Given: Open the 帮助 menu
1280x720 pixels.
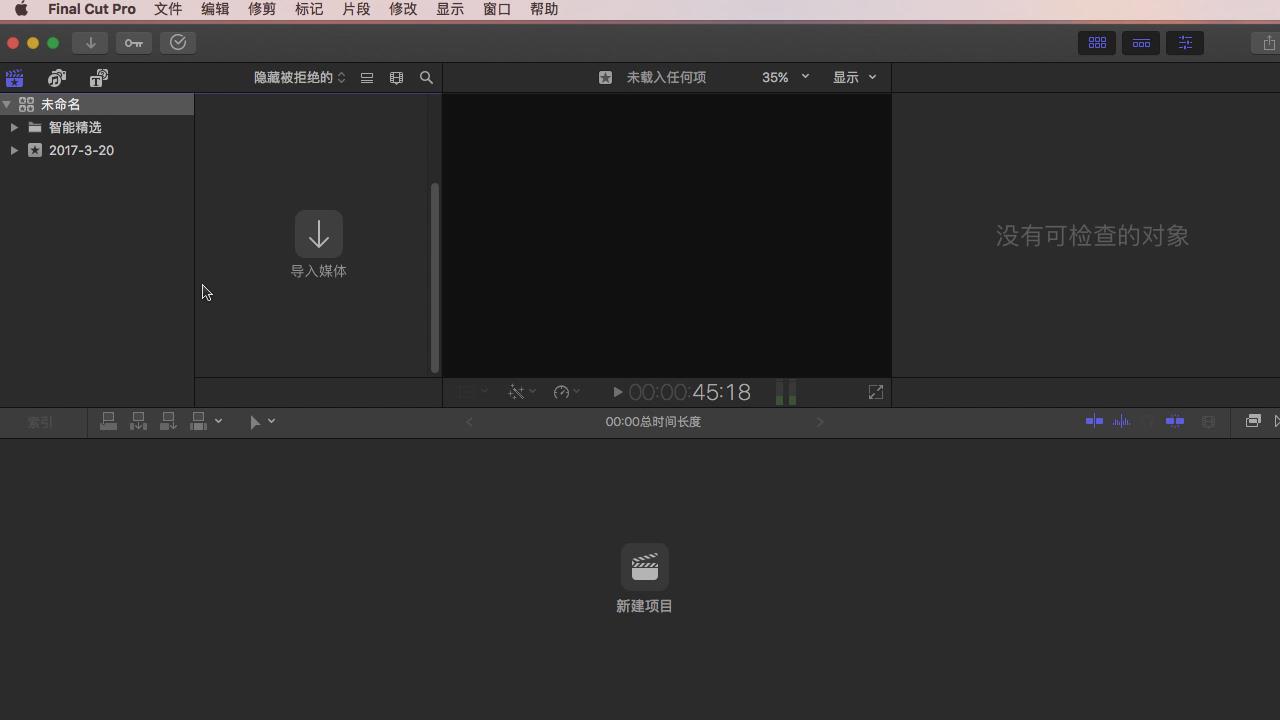Looking at the screenshot, I should pos(544,9).
